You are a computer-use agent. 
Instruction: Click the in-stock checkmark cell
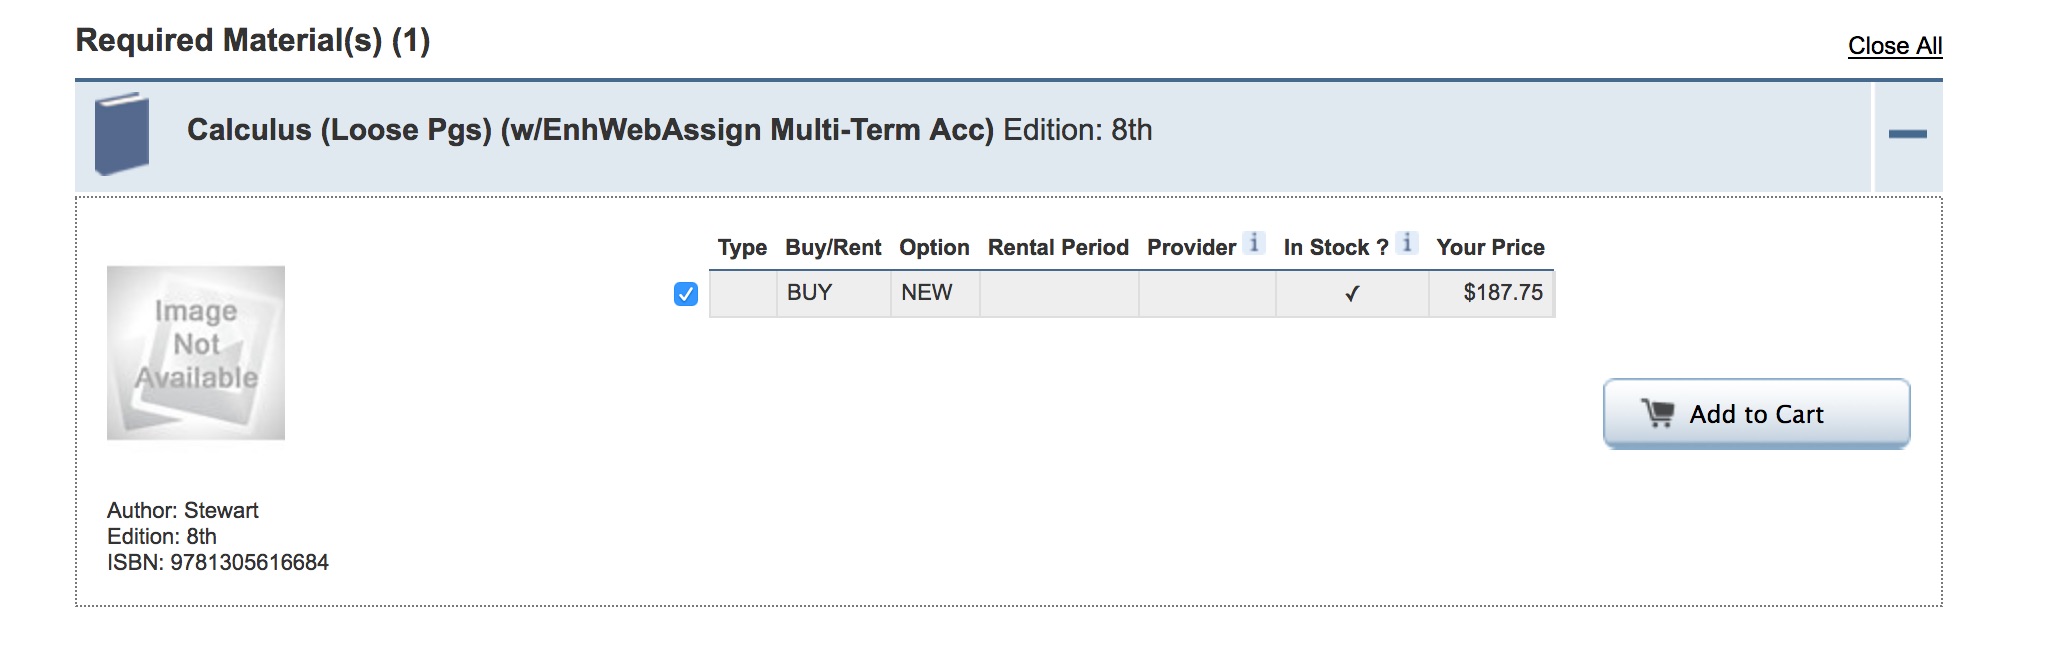(1352, 294)
